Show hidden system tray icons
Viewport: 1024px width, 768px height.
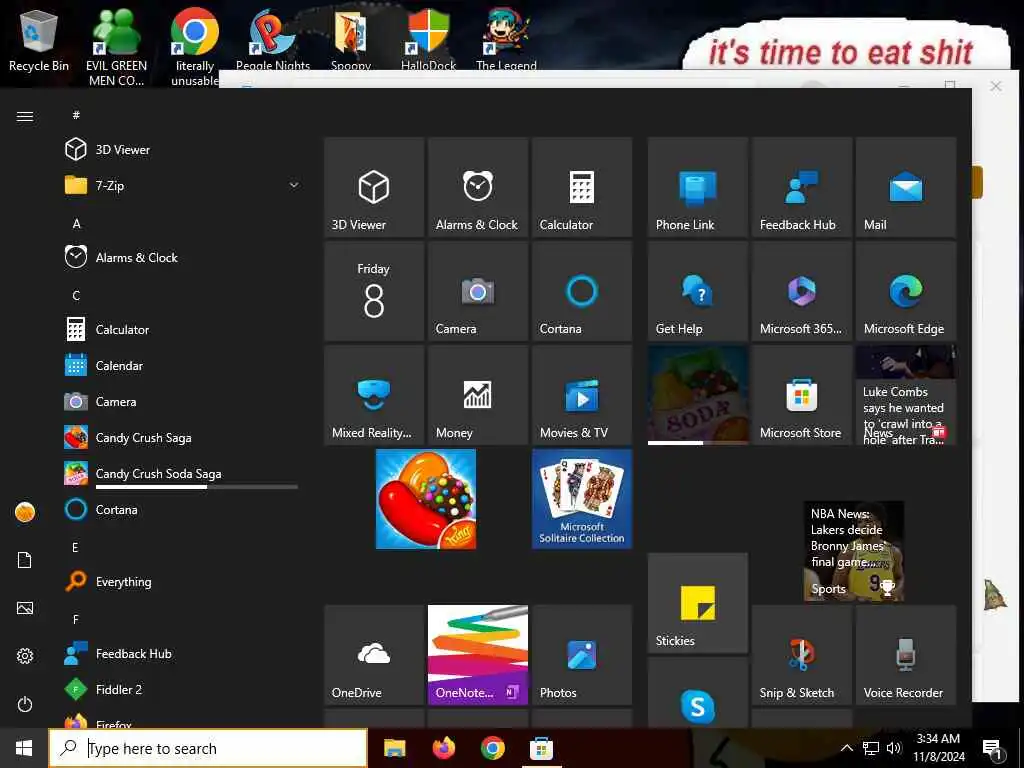pos(846,748)
